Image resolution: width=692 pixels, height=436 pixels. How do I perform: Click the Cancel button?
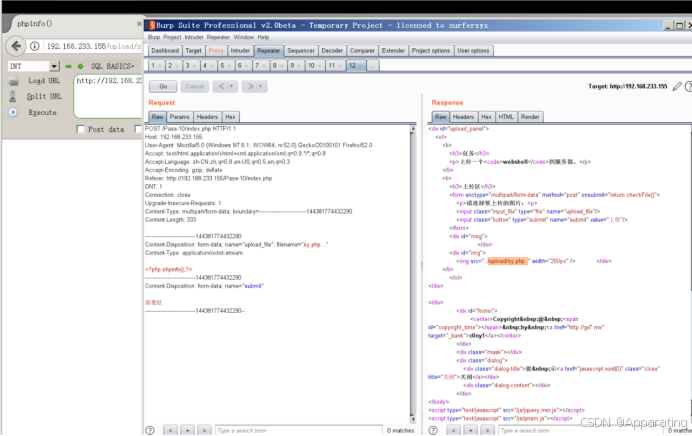[x=195, y=86]
